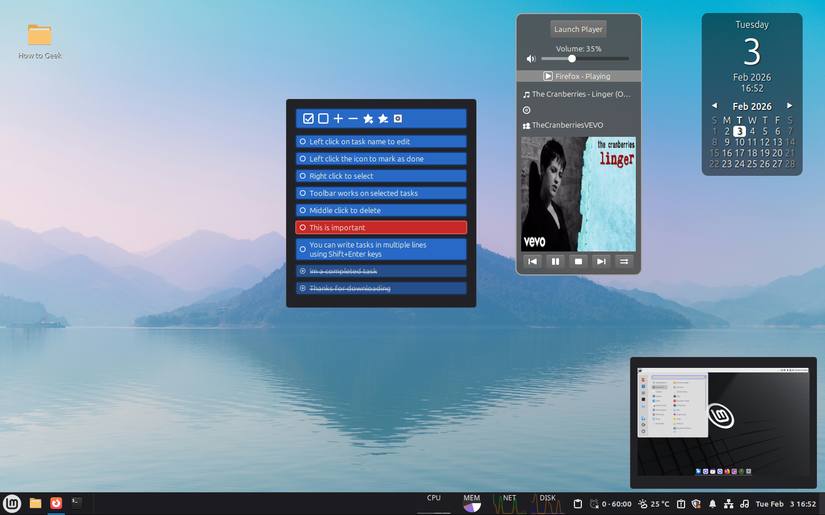
Task: Mark 'Left click on task name to edit' done
Action: tap(303, 142)
